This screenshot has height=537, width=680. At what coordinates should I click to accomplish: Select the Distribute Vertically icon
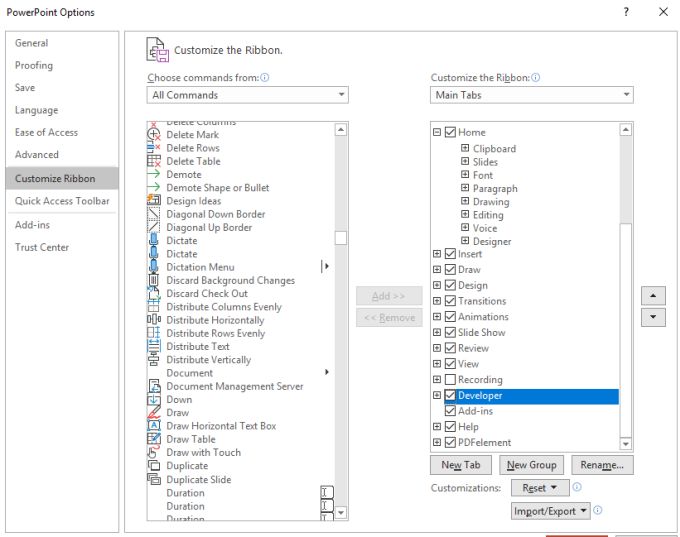click(x=154, y=360)
